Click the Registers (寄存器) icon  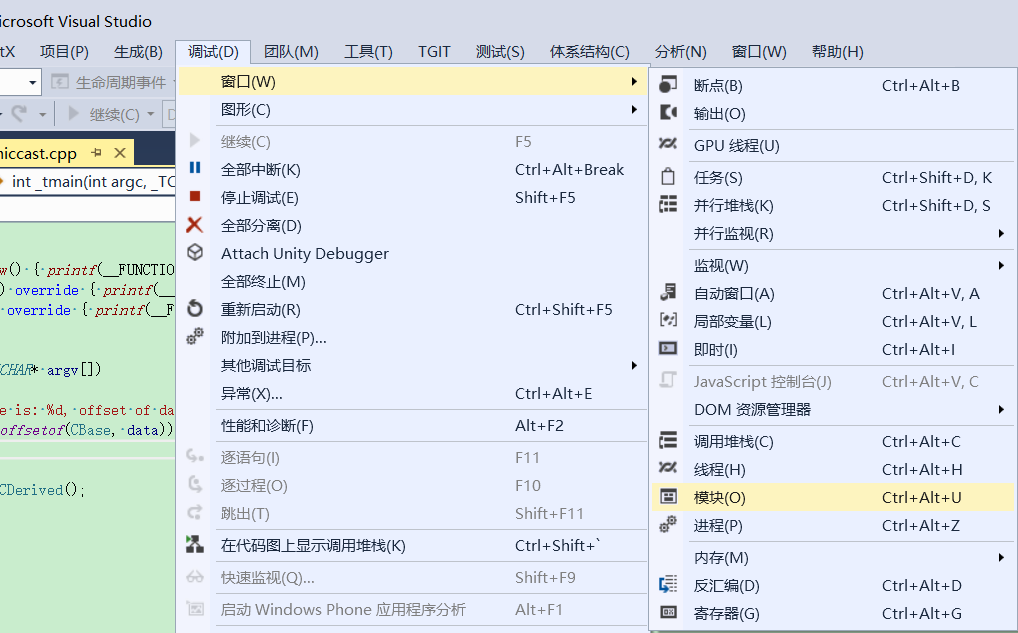click(x=668, y=612)
